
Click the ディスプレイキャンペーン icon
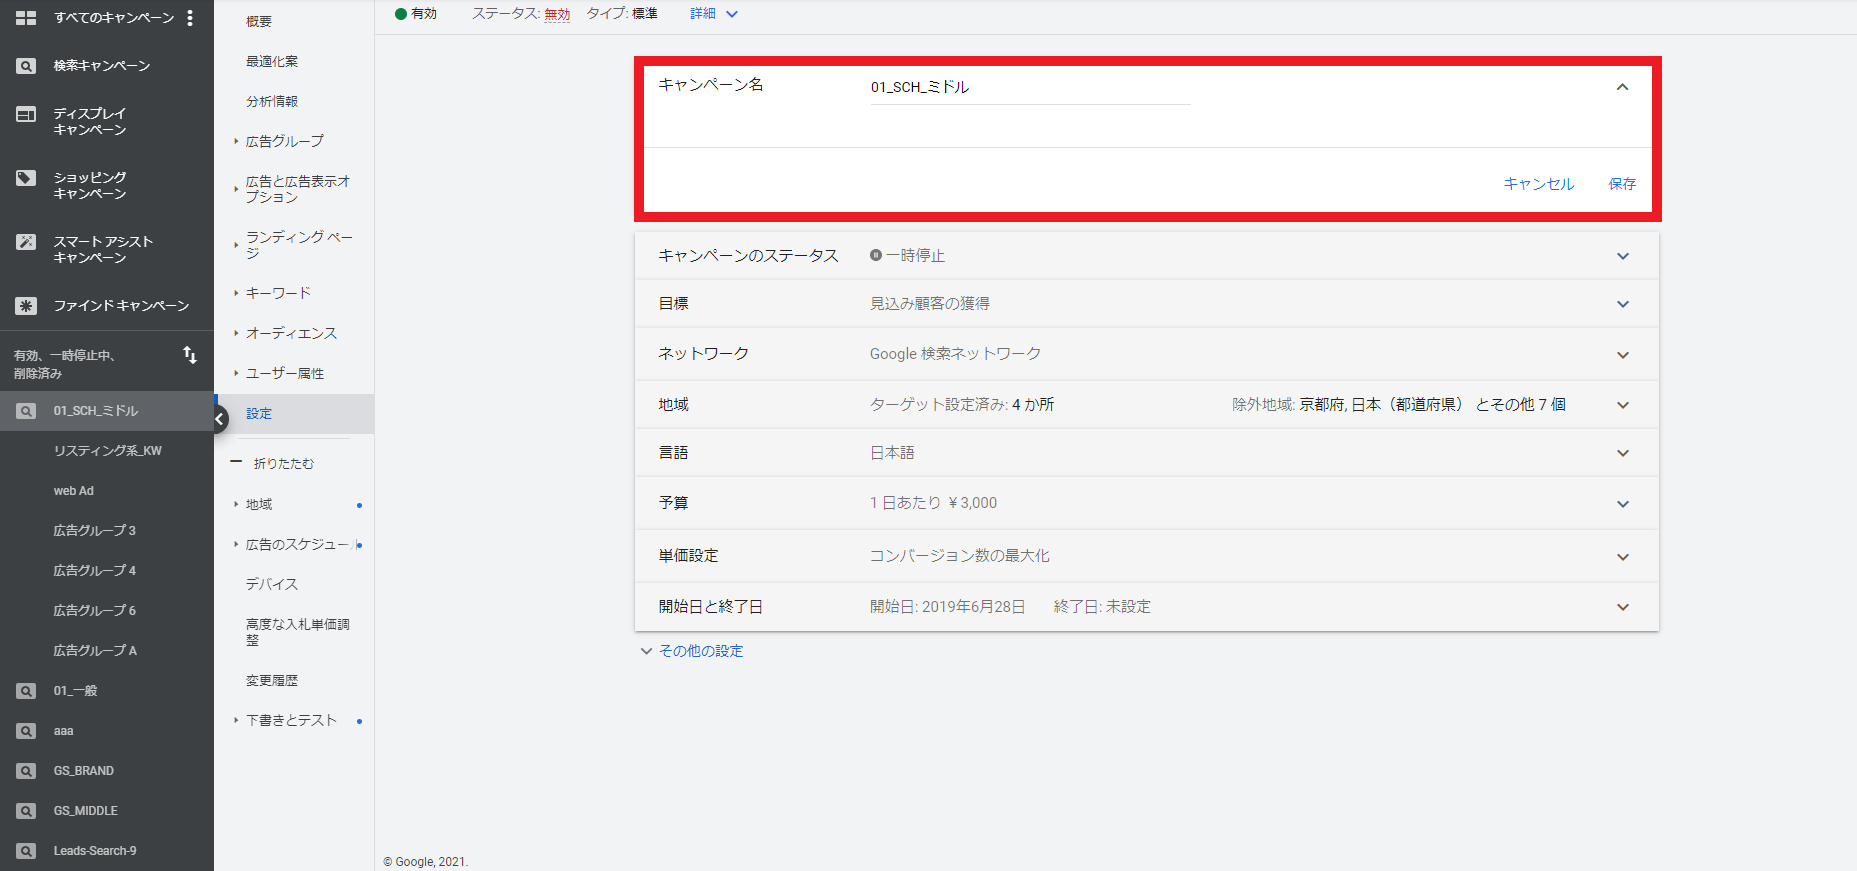pyautogui.click(x=26, y=114)
